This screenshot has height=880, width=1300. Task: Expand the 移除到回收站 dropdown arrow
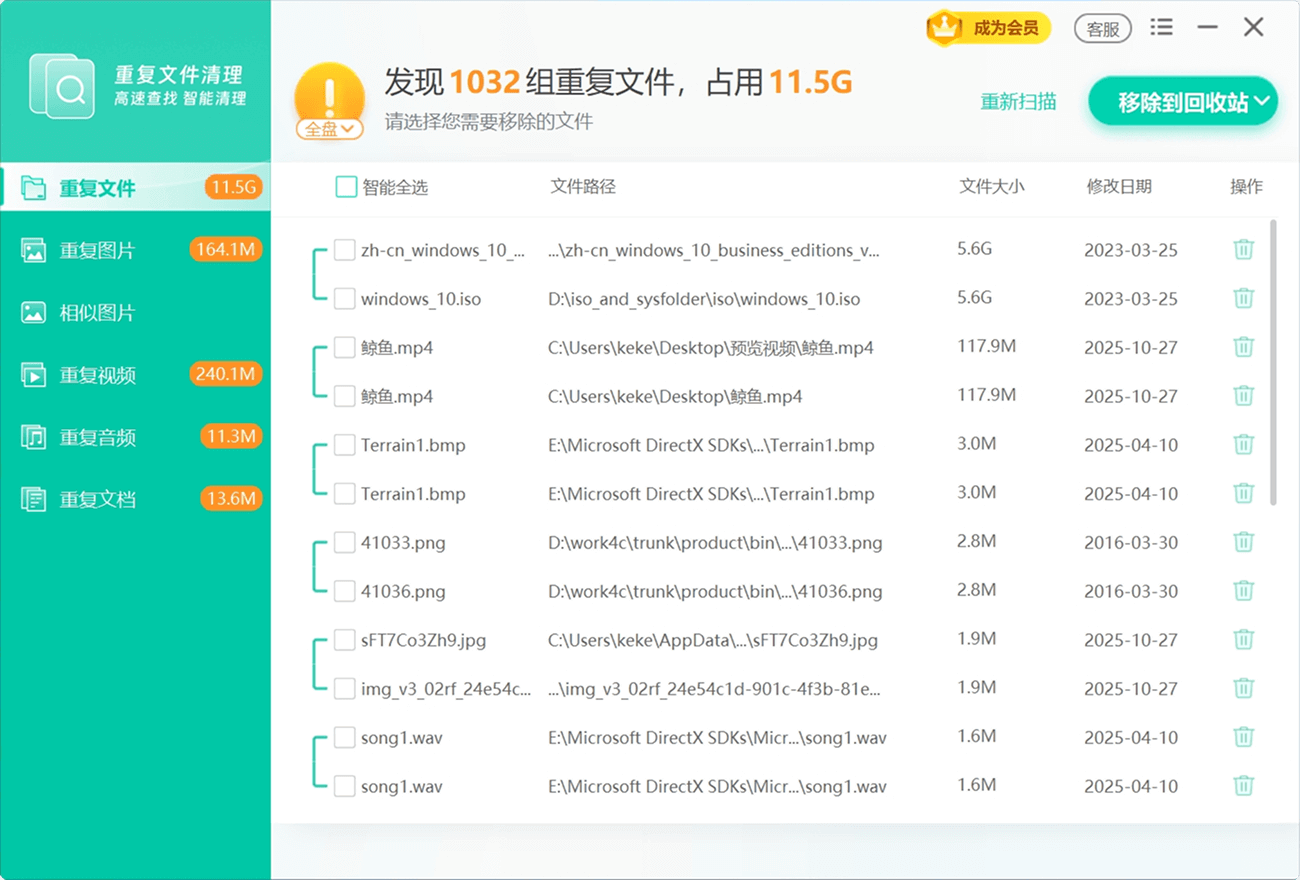click(x=1262, y=102)
